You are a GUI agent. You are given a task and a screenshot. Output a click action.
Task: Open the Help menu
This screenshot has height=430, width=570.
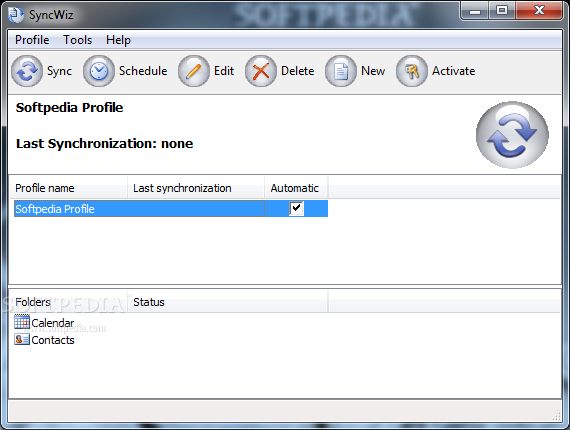coord(118,40)
